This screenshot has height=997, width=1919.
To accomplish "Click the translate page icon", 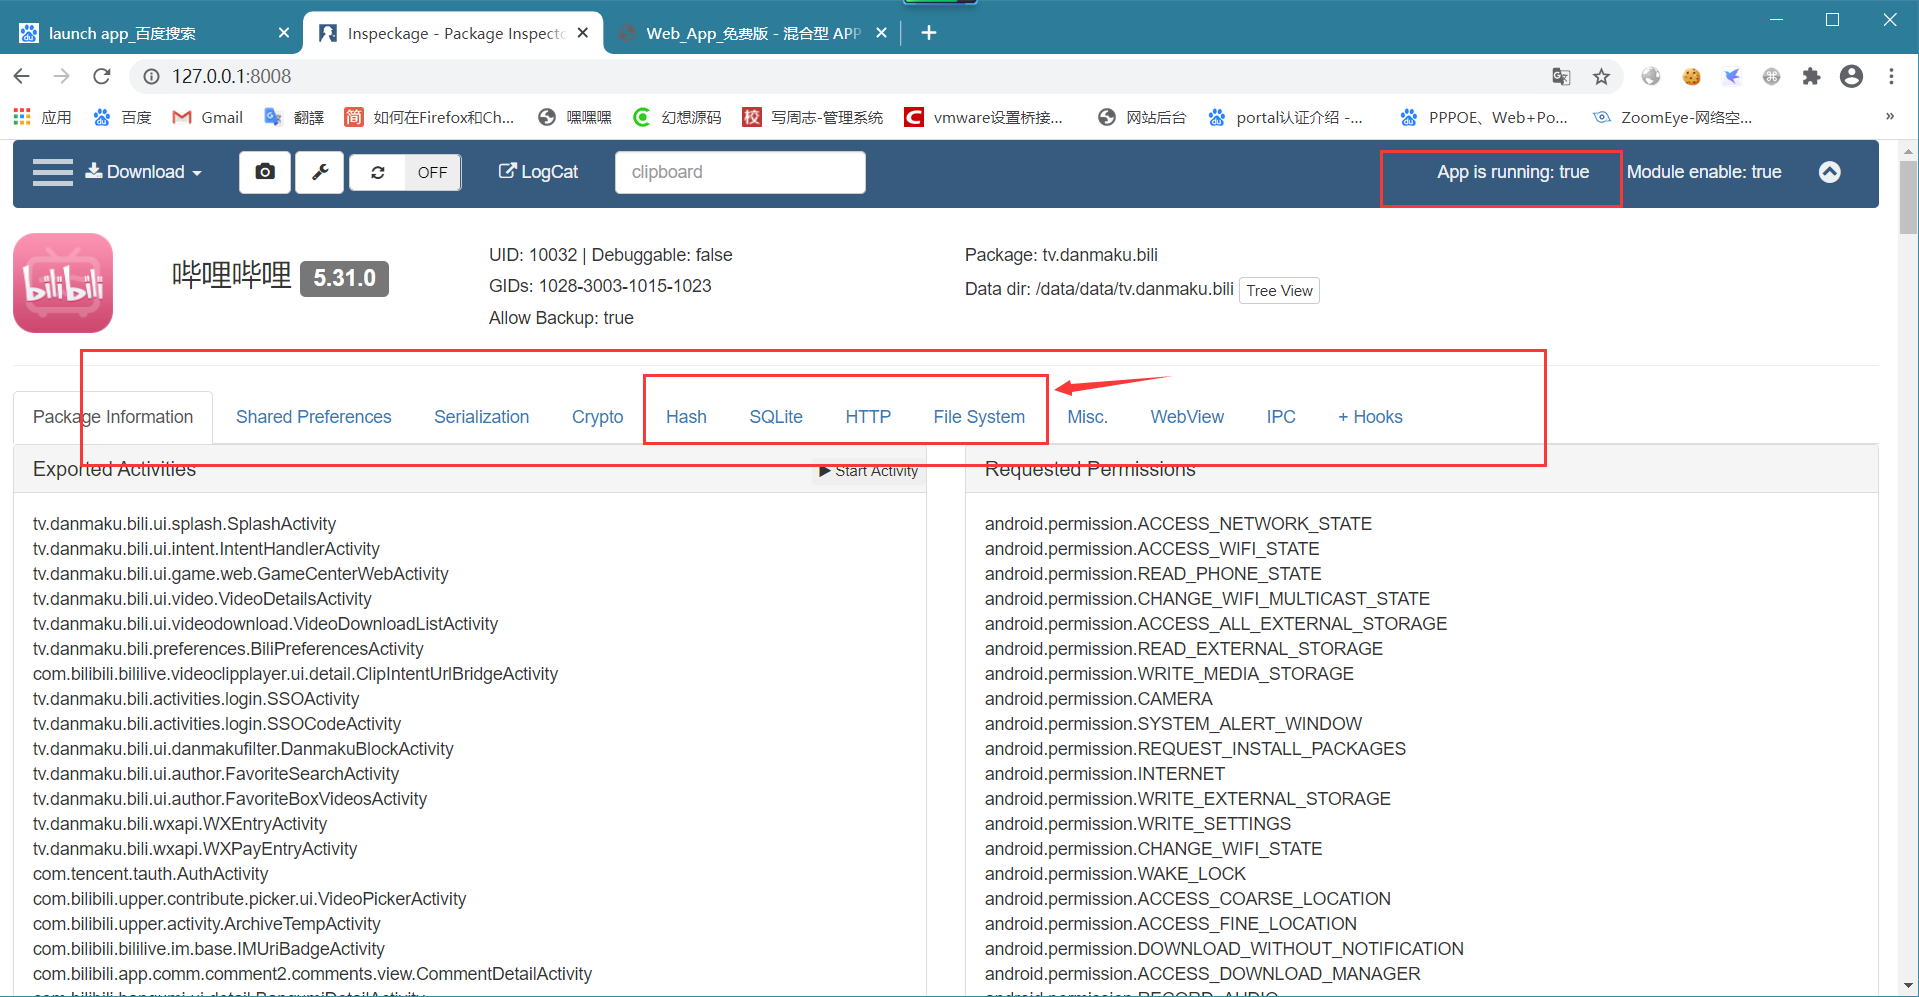I will coord(1561,76).
